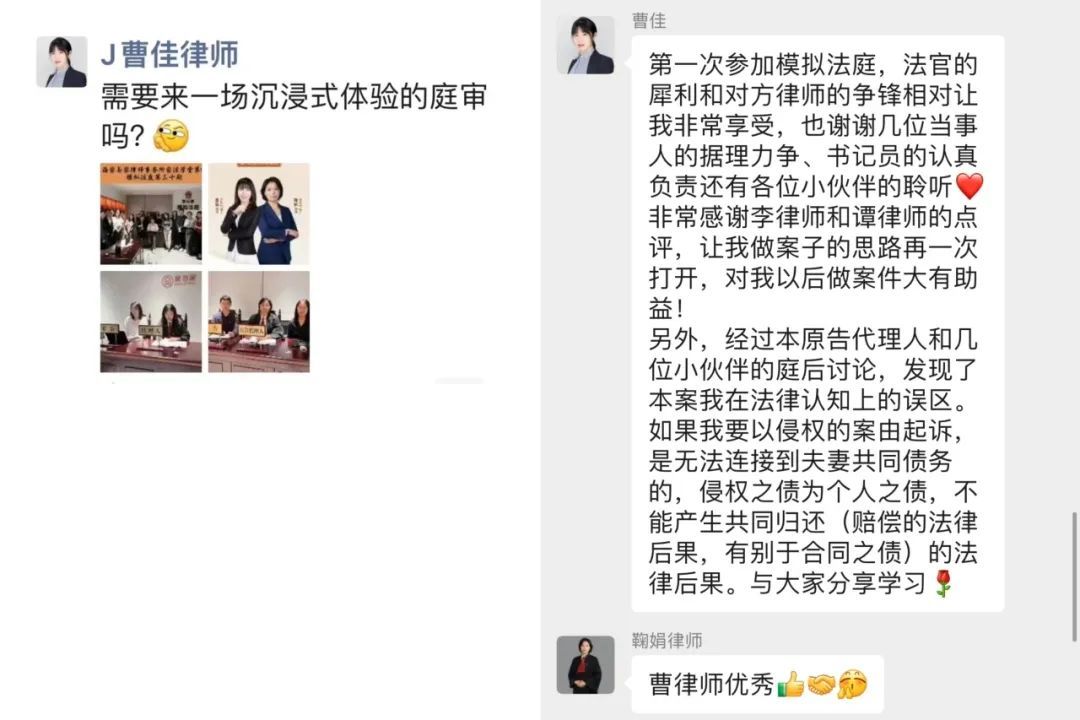Open the group photo thumbnail with banner

pos(151,214)
